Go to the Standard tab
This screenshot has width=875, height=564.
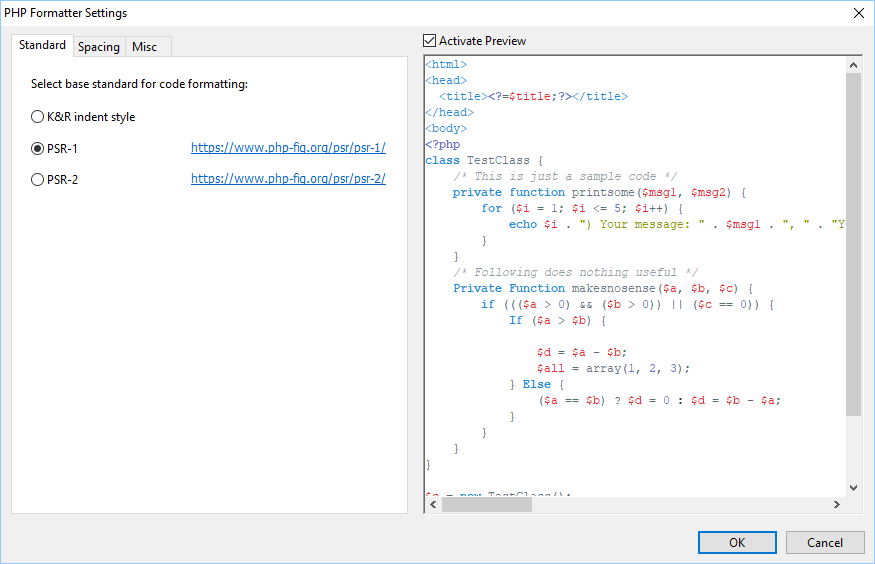42,46
